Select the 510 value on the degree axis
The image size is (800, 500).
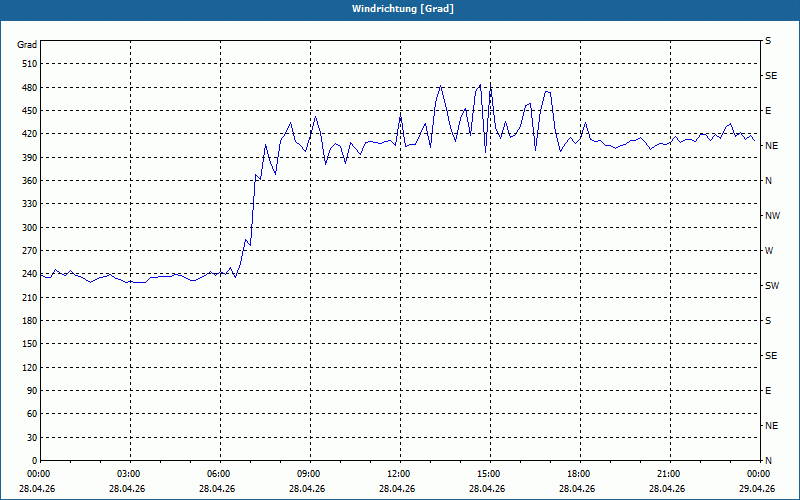coord(30,64)
